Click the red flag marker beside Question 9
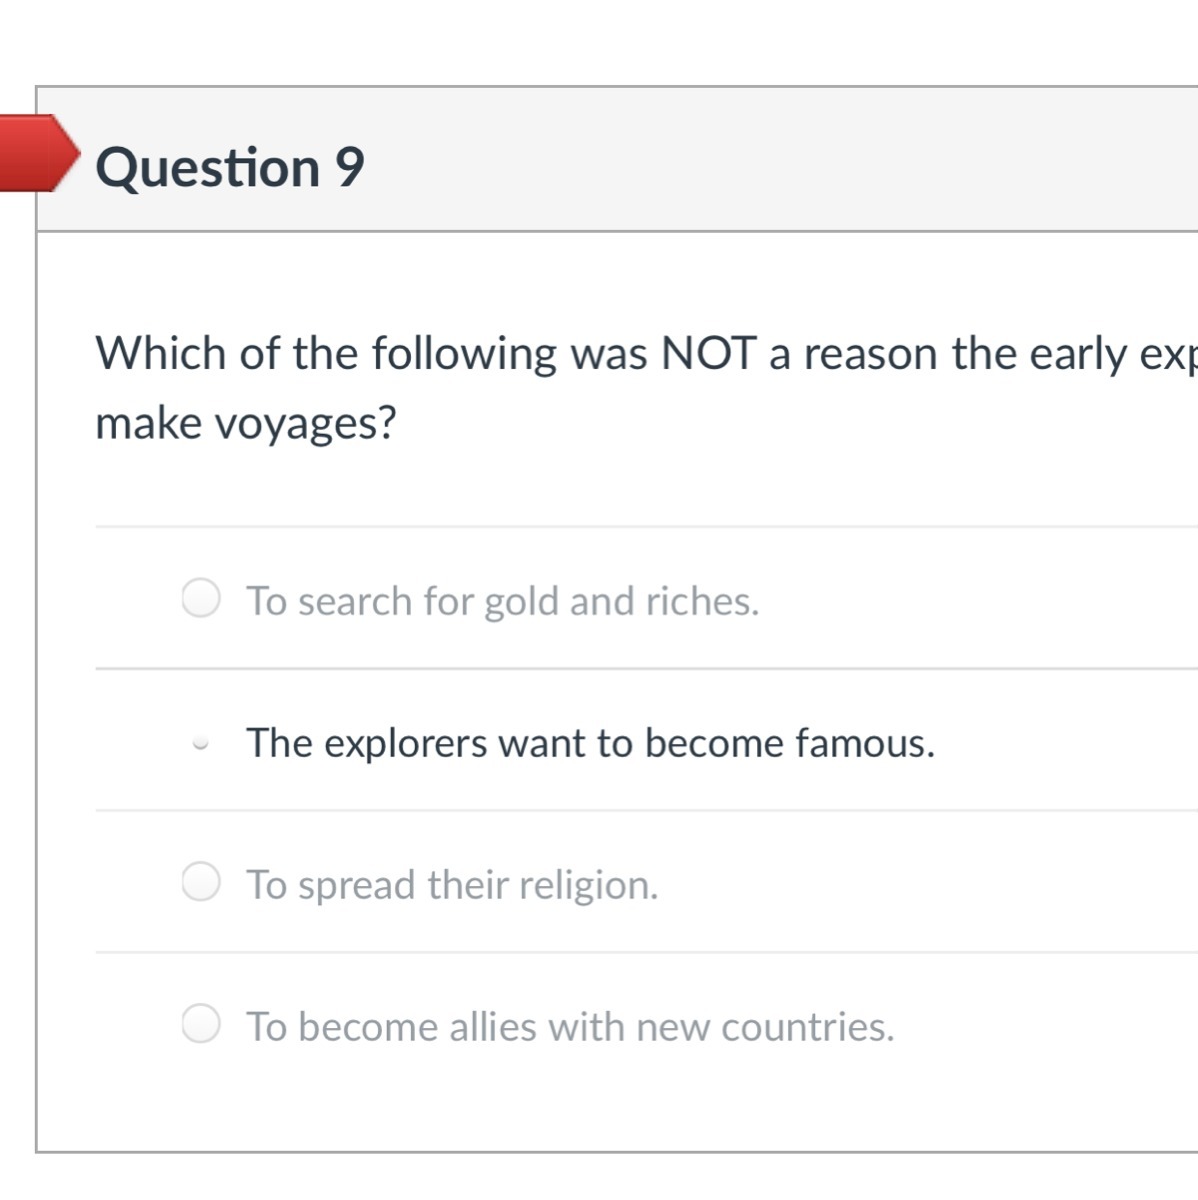 pyautogui.click(x=36, y=153)
